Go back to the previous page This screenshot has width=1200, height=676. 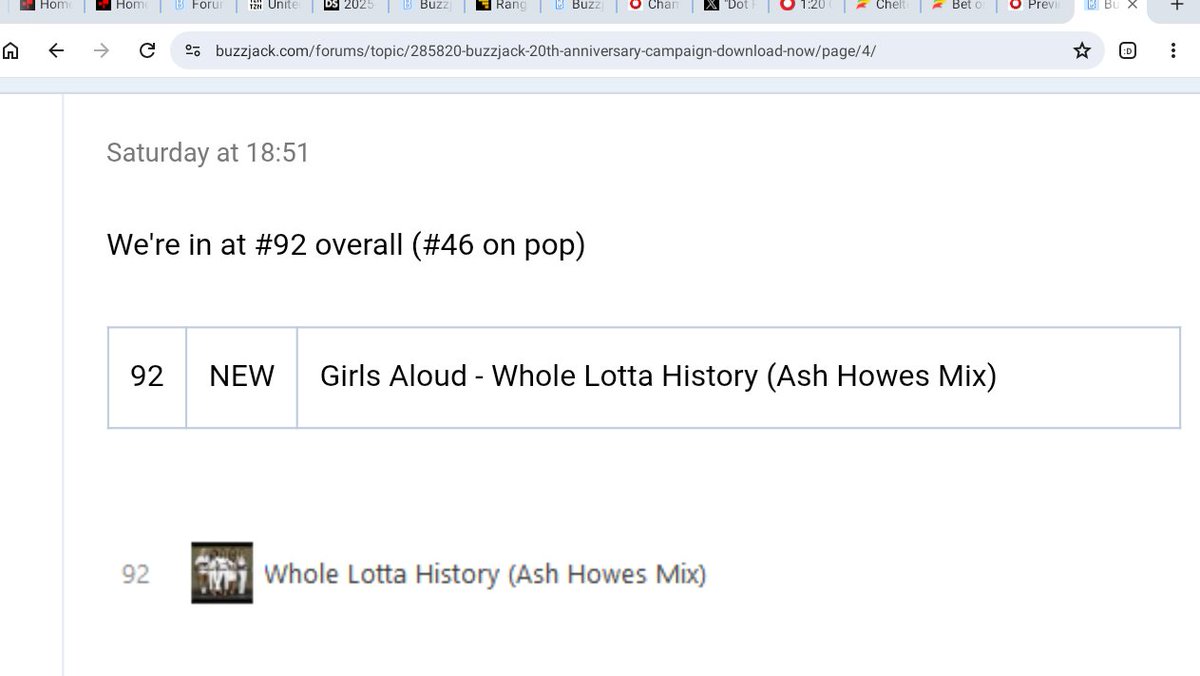tap(56, 50)
